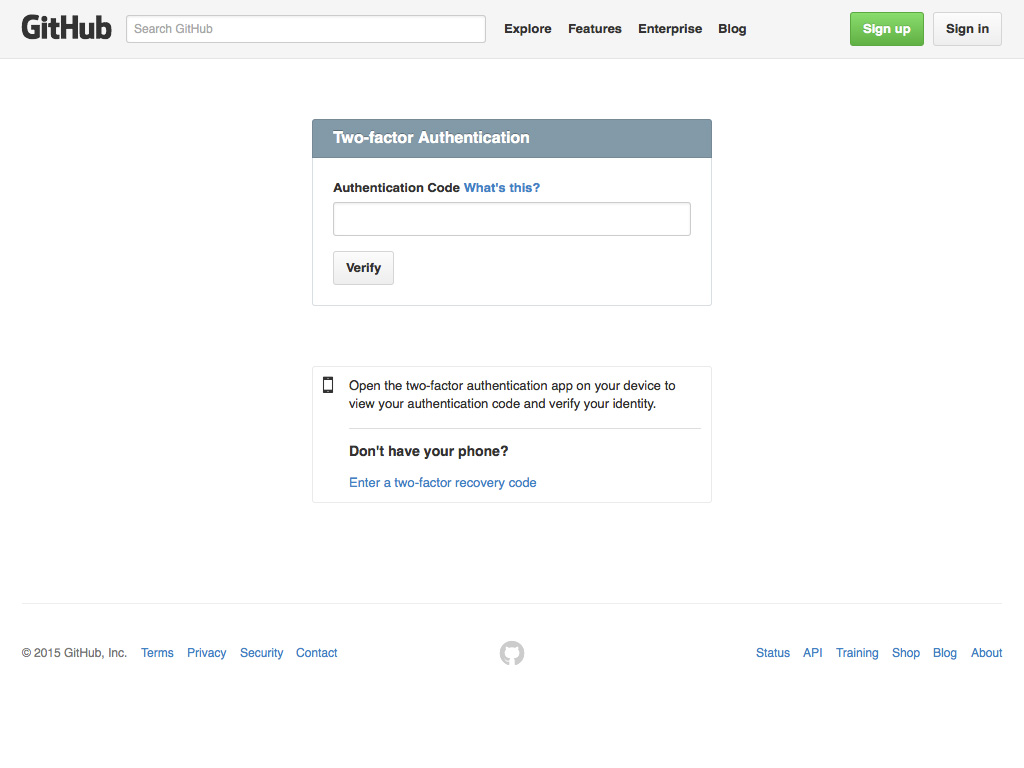Viewport: 1024px width, 768px height.
Task: Check GitHub Status from the footer
Action: pos(772,652)
